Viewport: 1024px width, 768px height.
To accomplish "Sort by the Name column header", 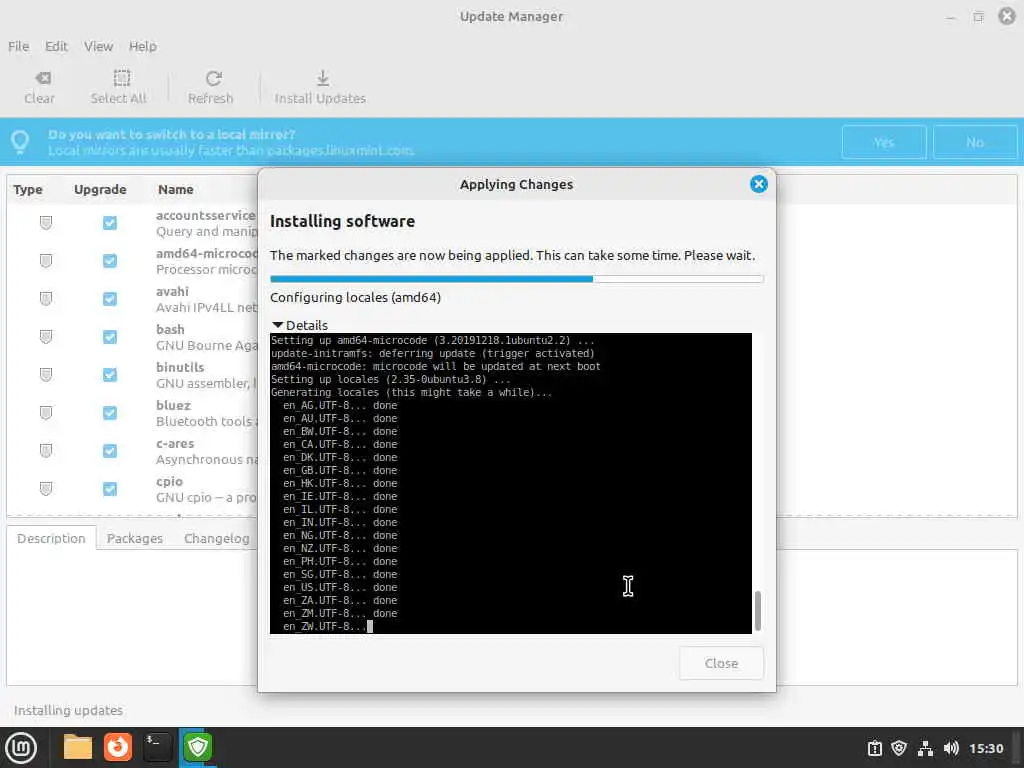I will point(176,189).
